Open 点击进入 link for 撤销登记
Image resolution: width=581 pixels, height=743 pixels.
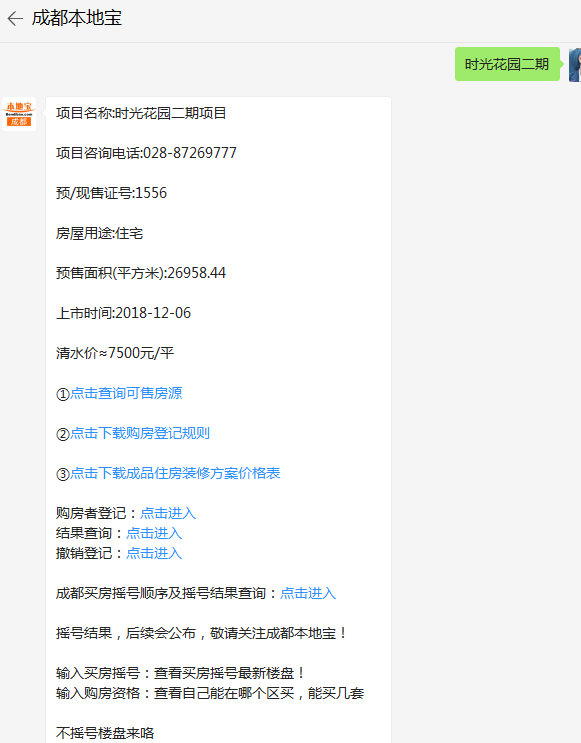point(154,553)
